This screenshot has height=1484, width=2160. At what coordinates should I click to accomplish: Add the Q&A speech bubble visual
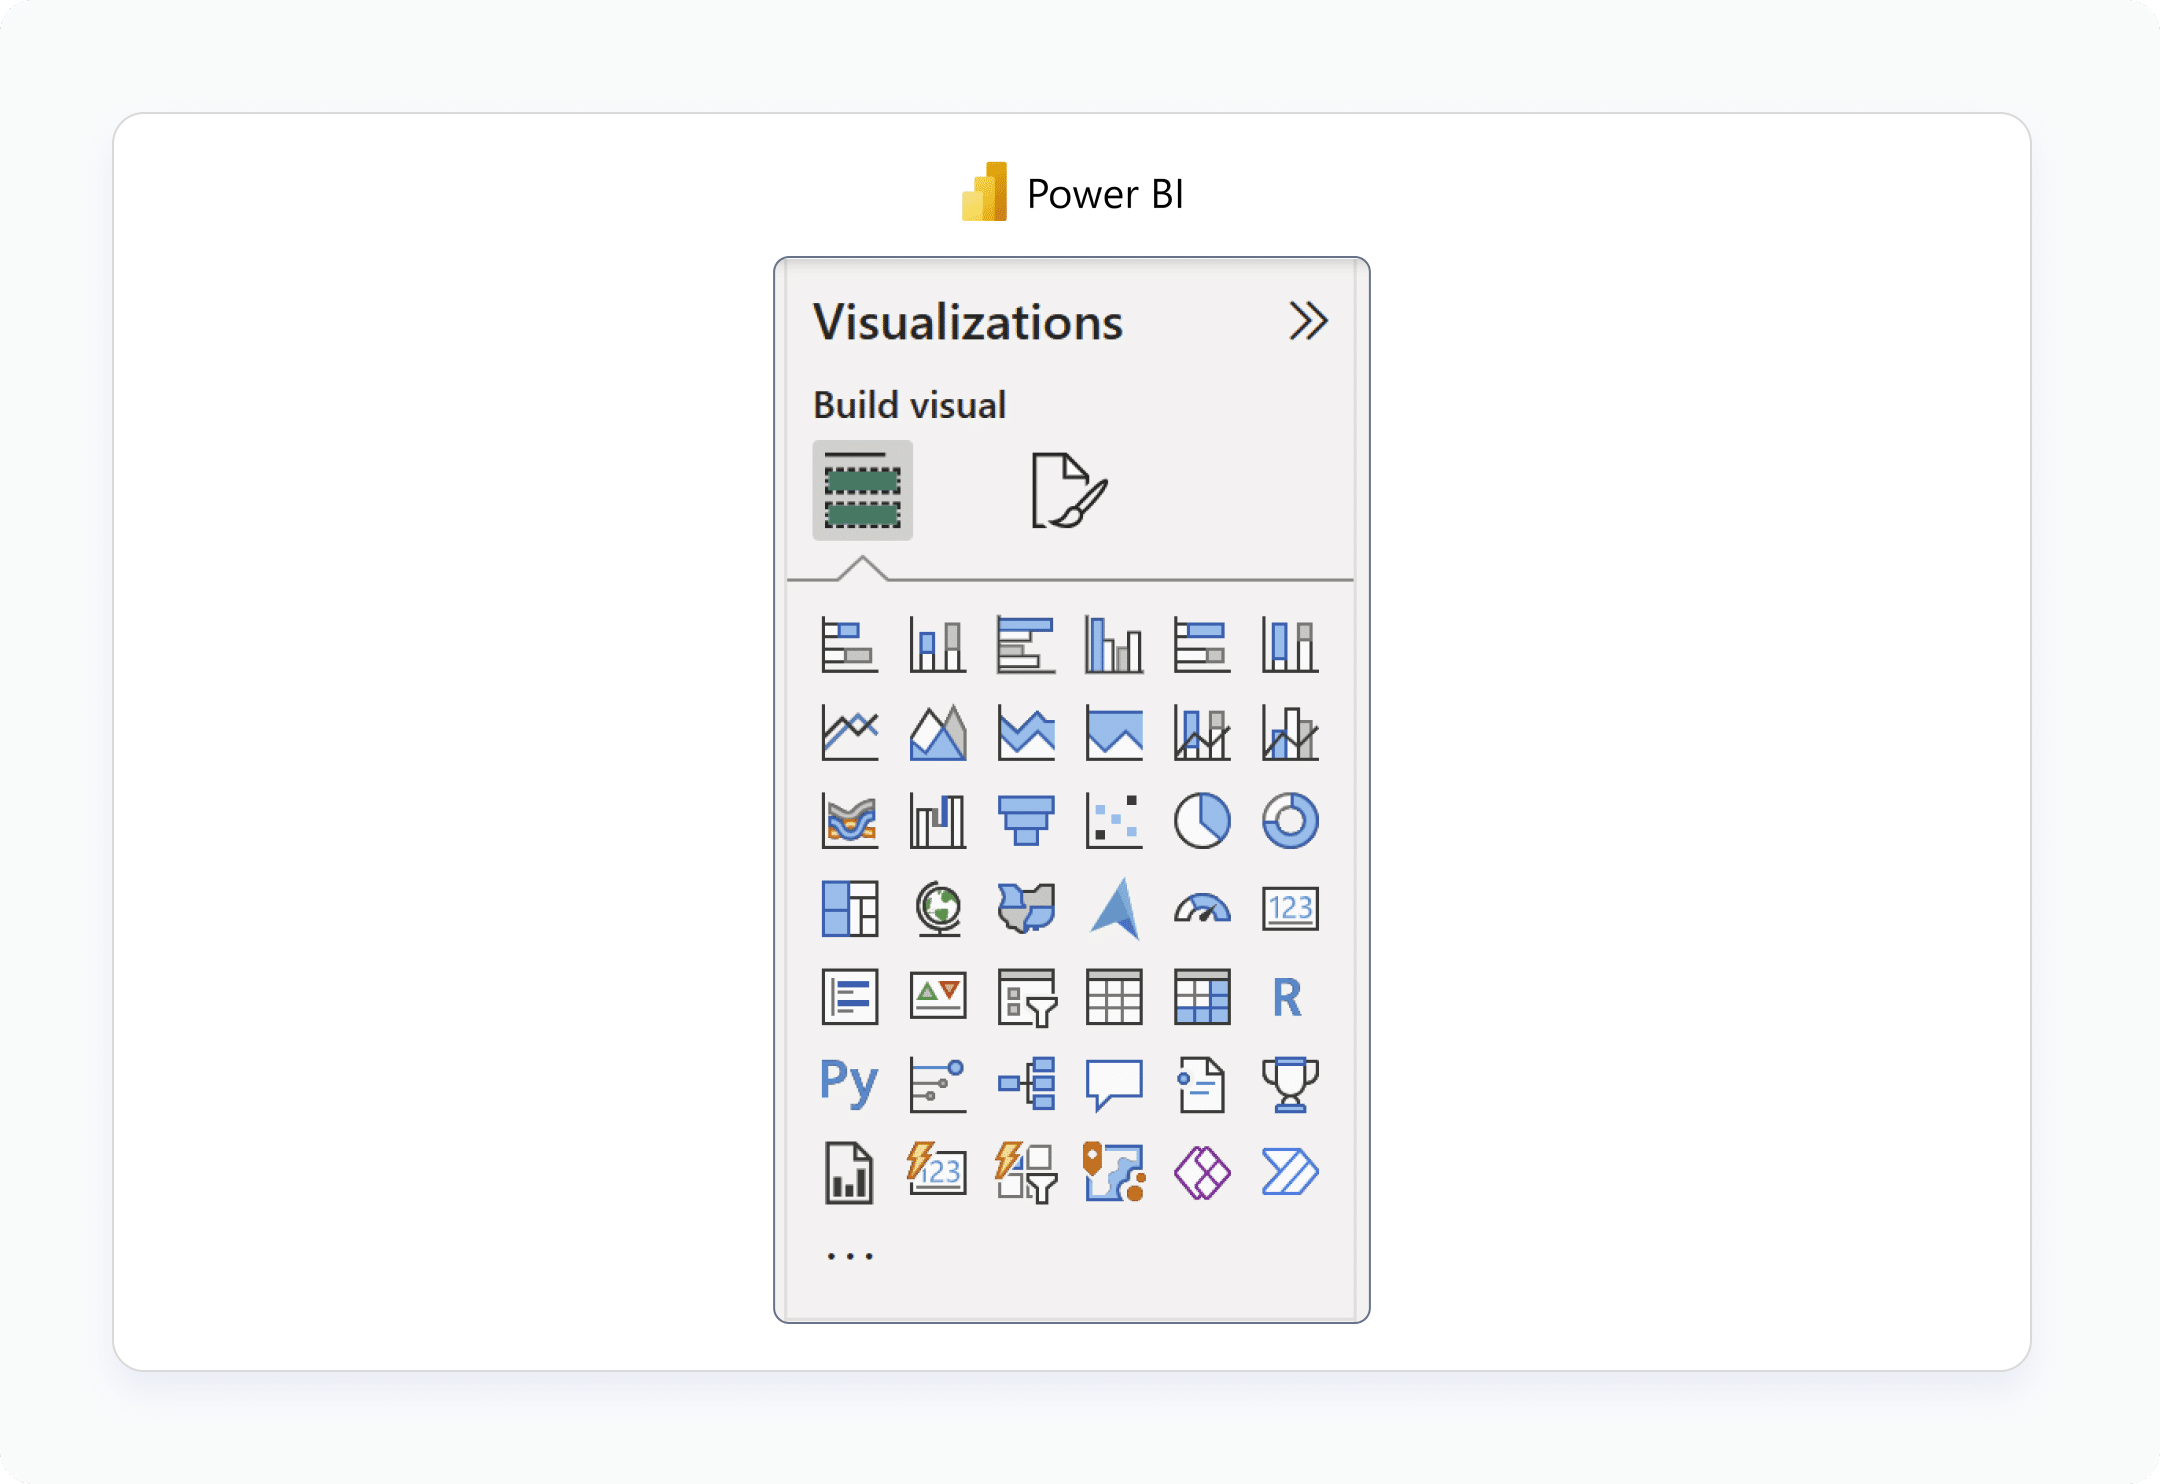[1113, 1085]
